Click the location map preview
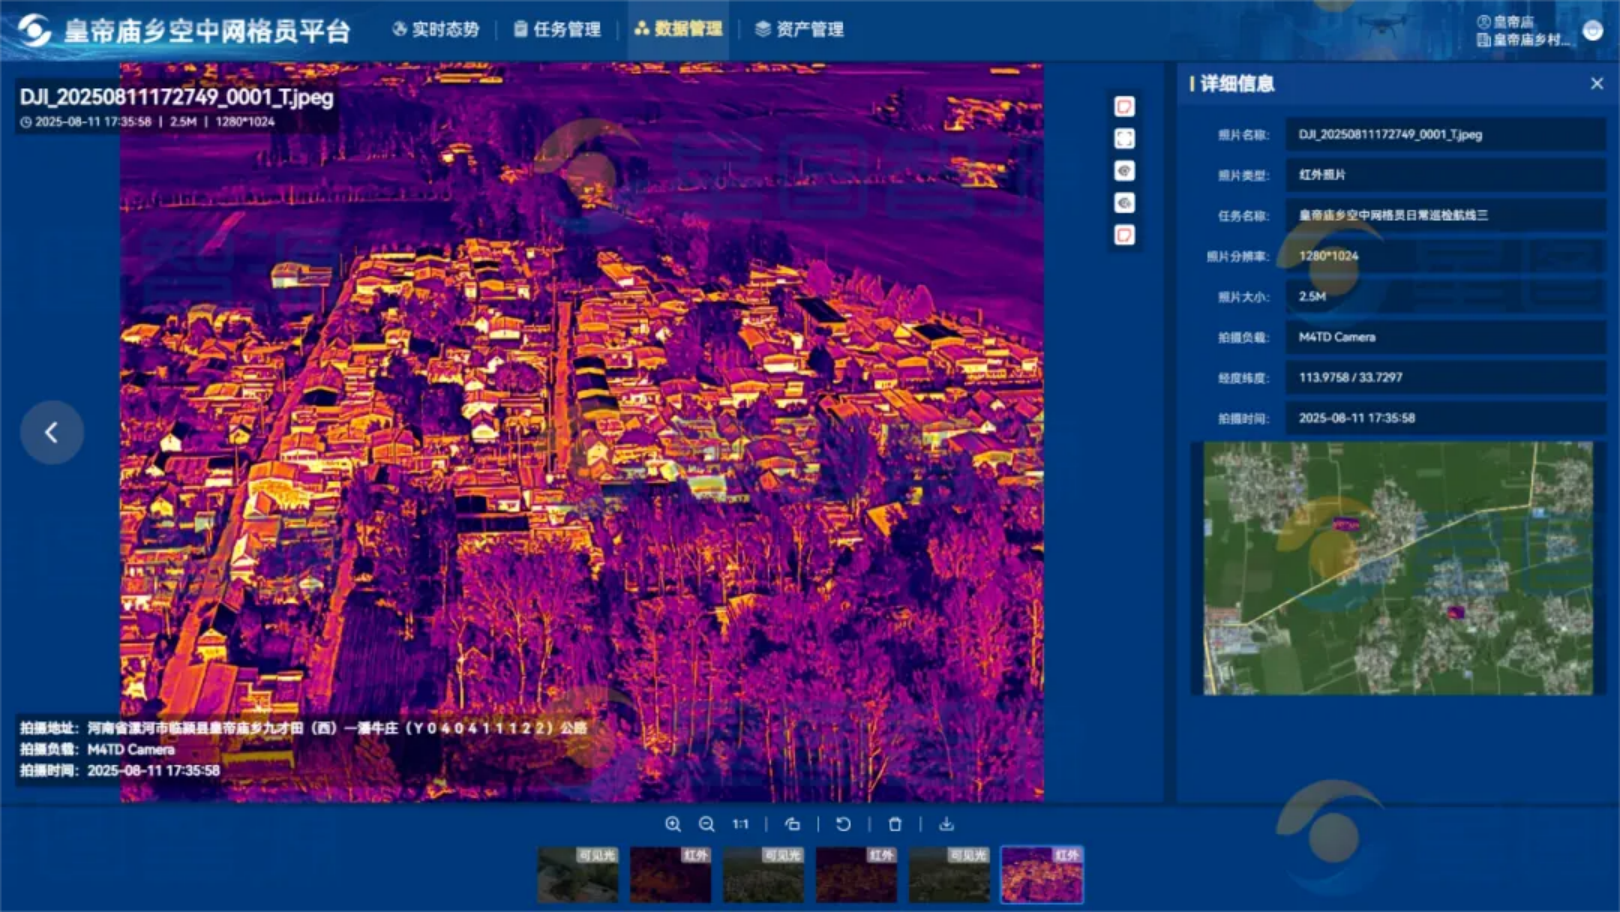 [1397, 568]
